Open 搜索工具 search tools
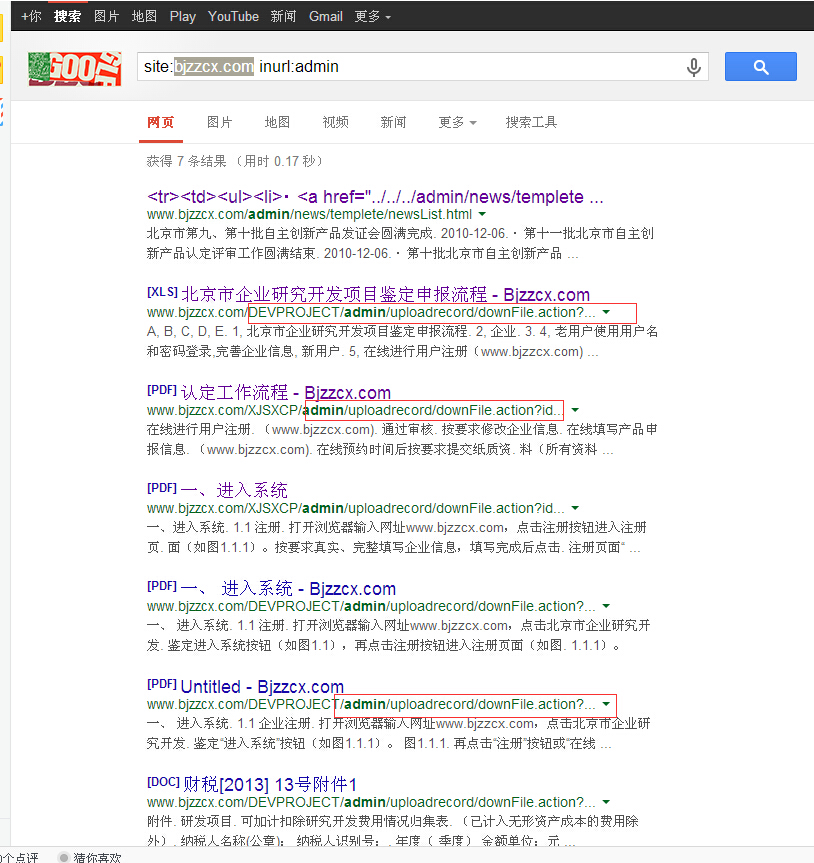This screenshot has height=863, width=814. point(532,122)
